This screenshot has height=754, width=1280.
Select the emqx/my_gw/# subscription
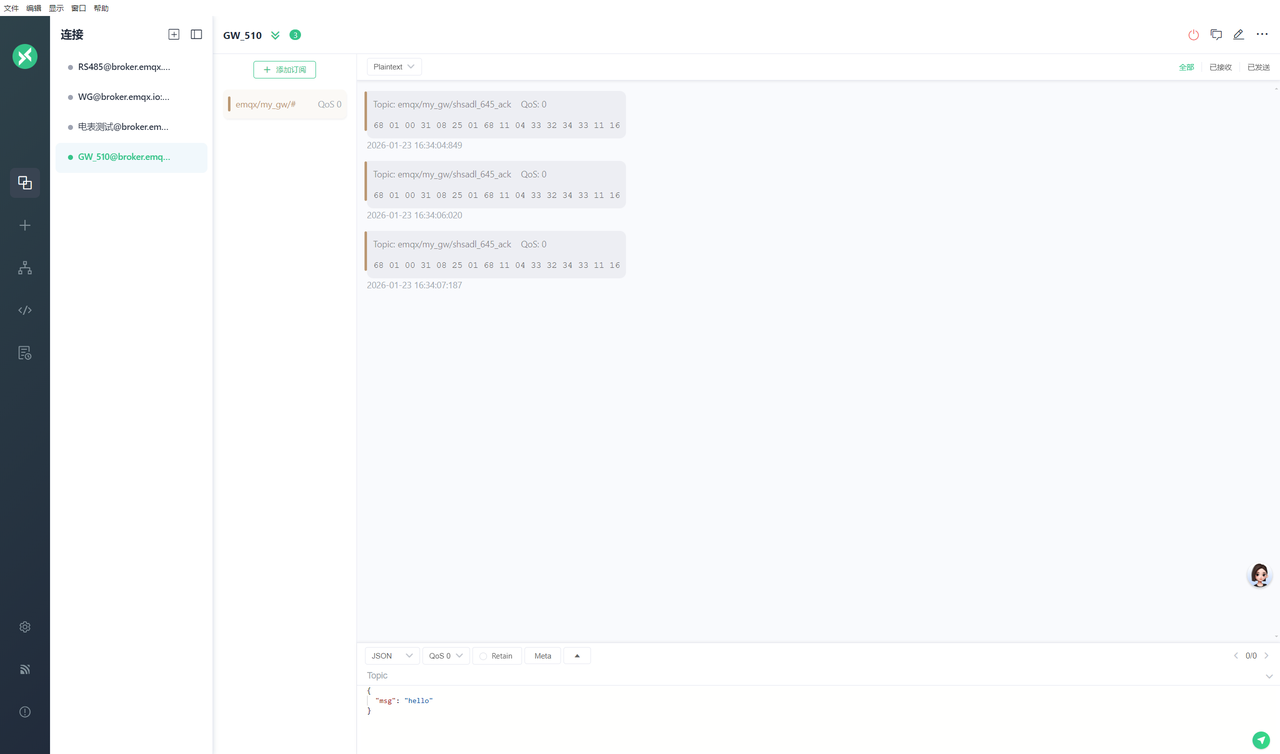(x=286, y=104)
